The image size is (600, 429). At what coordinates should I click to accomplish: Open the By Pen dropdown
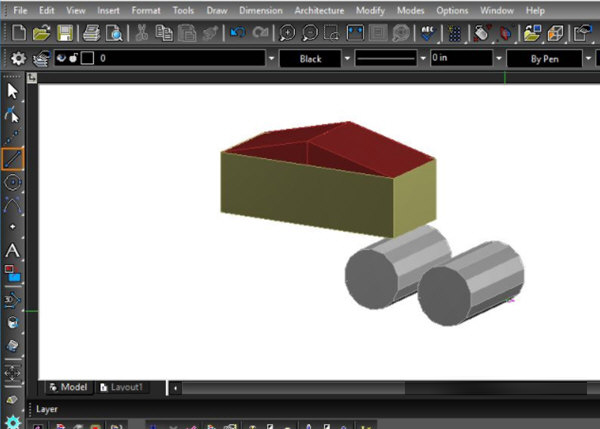(552, 59)
